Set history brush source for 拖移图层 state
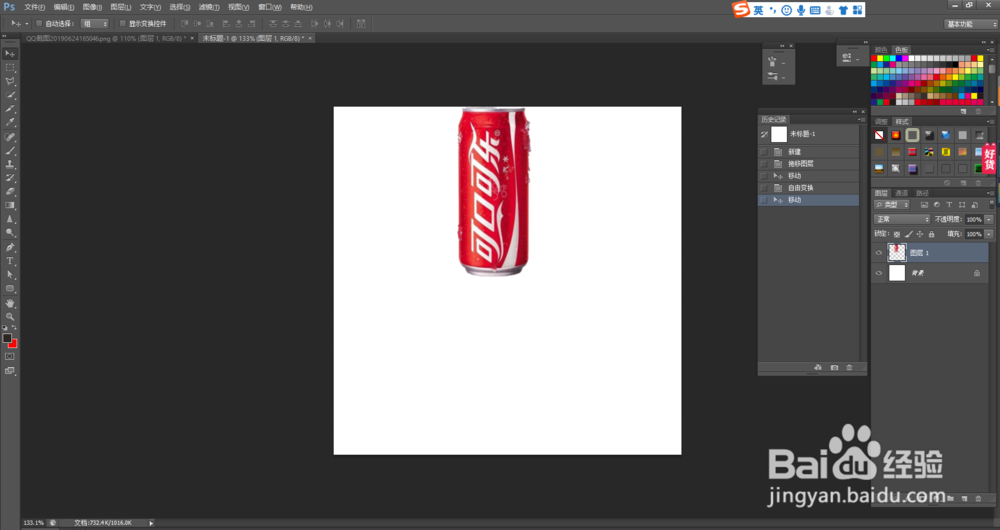 (x=764, y=164)
